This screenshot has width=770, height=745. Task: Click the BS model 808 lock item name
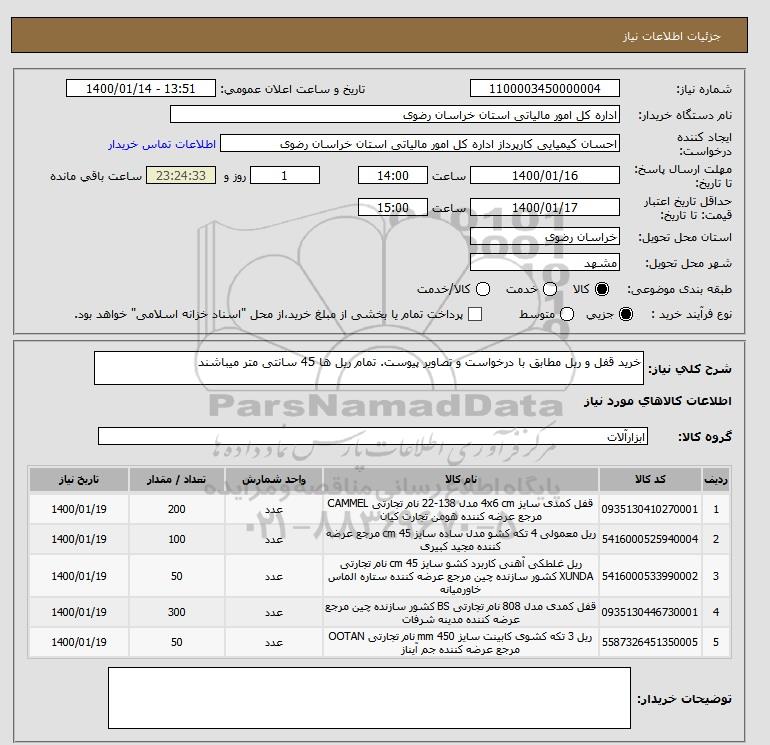(x=461, y=613)
